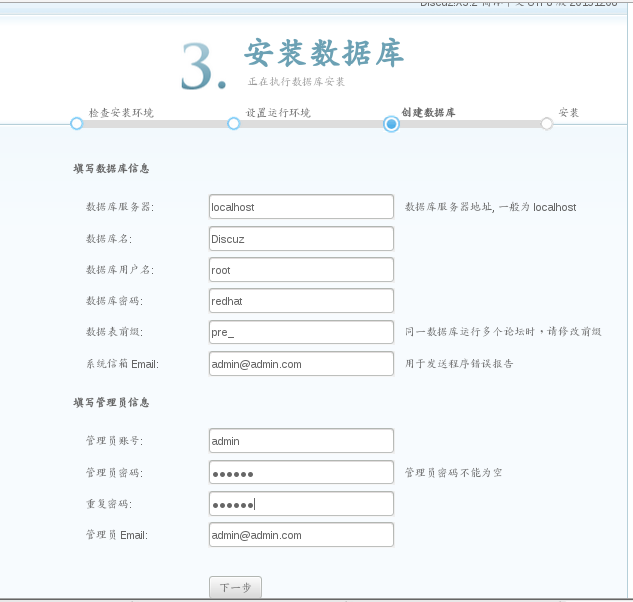Click the 重复密码 password field
This screenshot has width=633, height=602.
[x=301, y=503]
